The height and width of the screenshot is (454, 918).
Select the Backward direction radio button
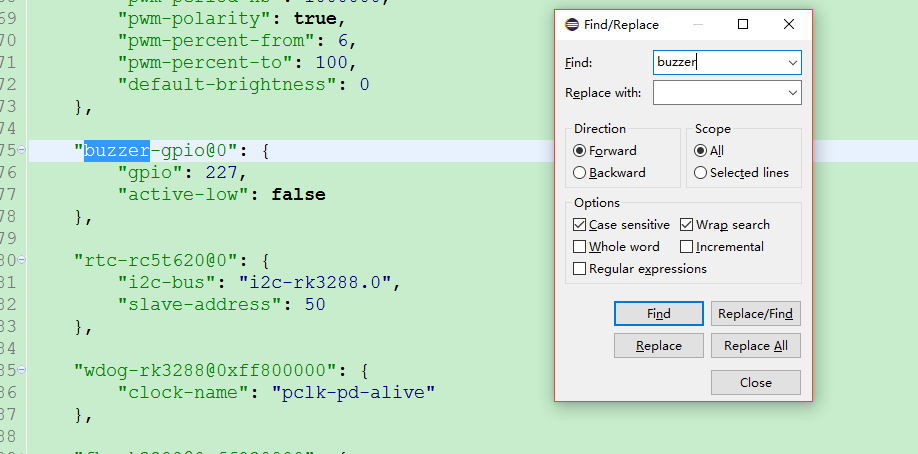click(x=580, y=173)
